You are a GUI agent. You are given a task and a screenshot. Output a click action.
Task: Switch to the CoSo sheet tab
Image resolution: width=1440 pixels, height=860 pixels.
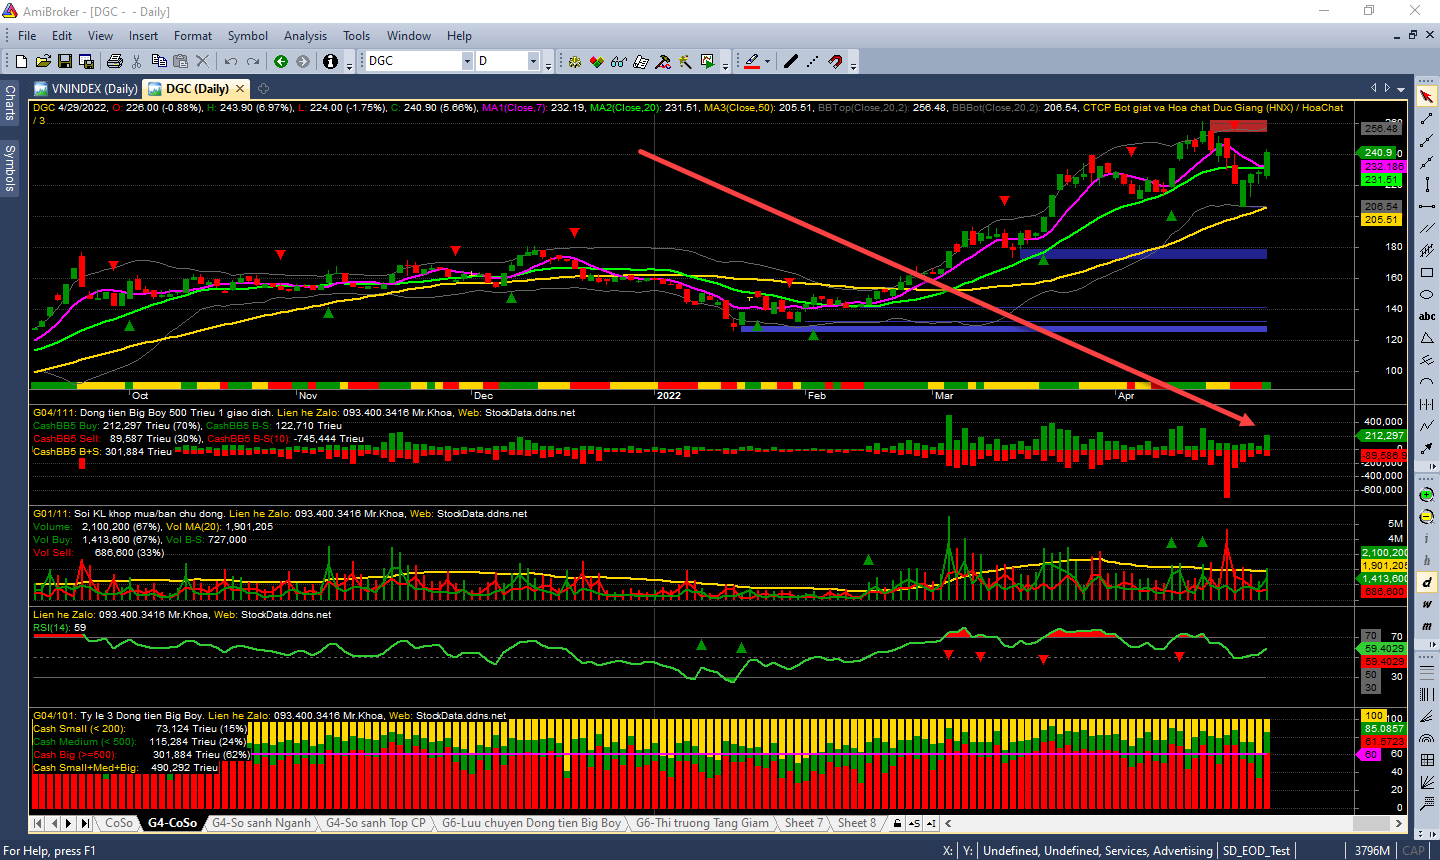tap(119, 823)
